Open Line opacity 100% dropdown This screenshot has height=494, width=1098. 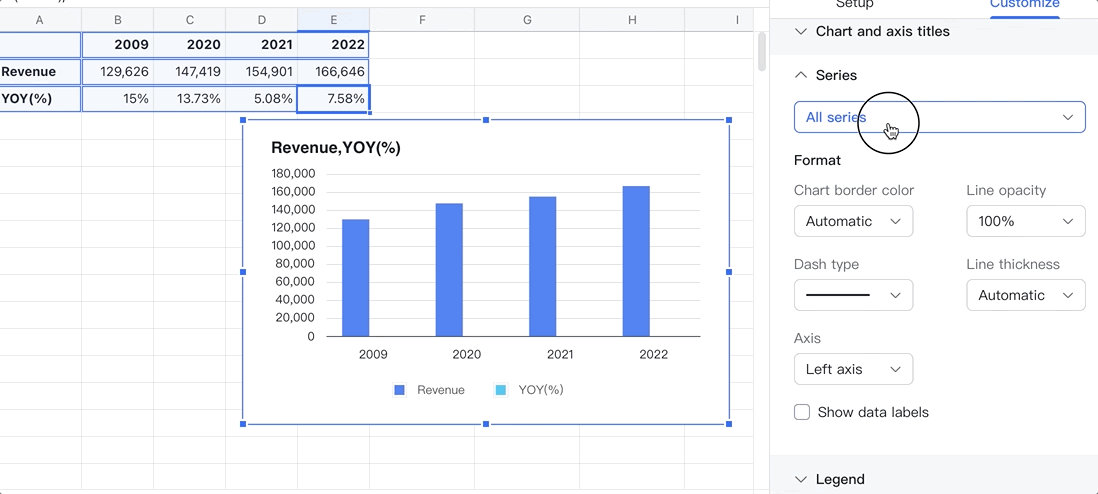coord(1026,221)
